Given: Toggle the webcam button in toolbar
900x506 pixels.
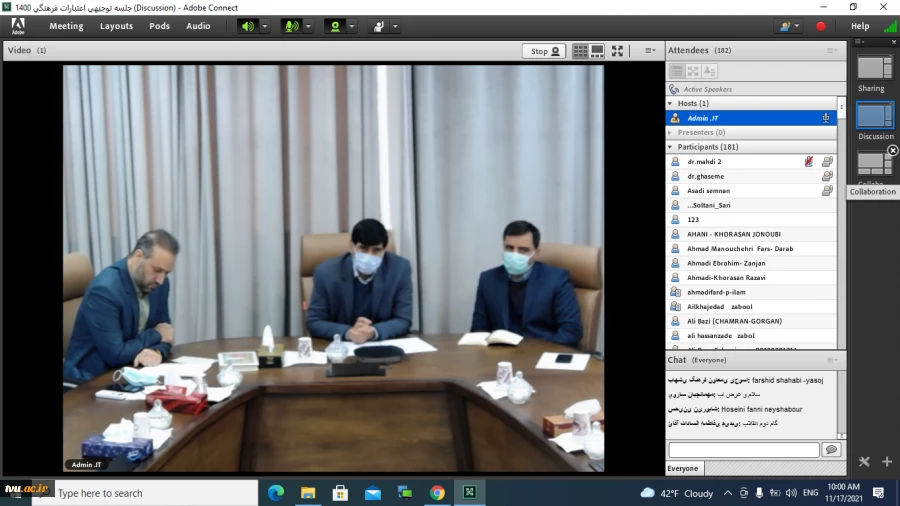Looking at the screenshot, I should click(x=335, y=26).
